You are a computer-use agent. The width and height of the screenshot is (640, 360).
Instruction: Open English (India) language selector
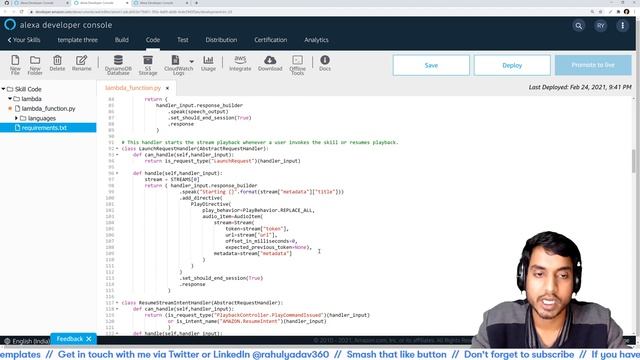(x=27, y=341)
